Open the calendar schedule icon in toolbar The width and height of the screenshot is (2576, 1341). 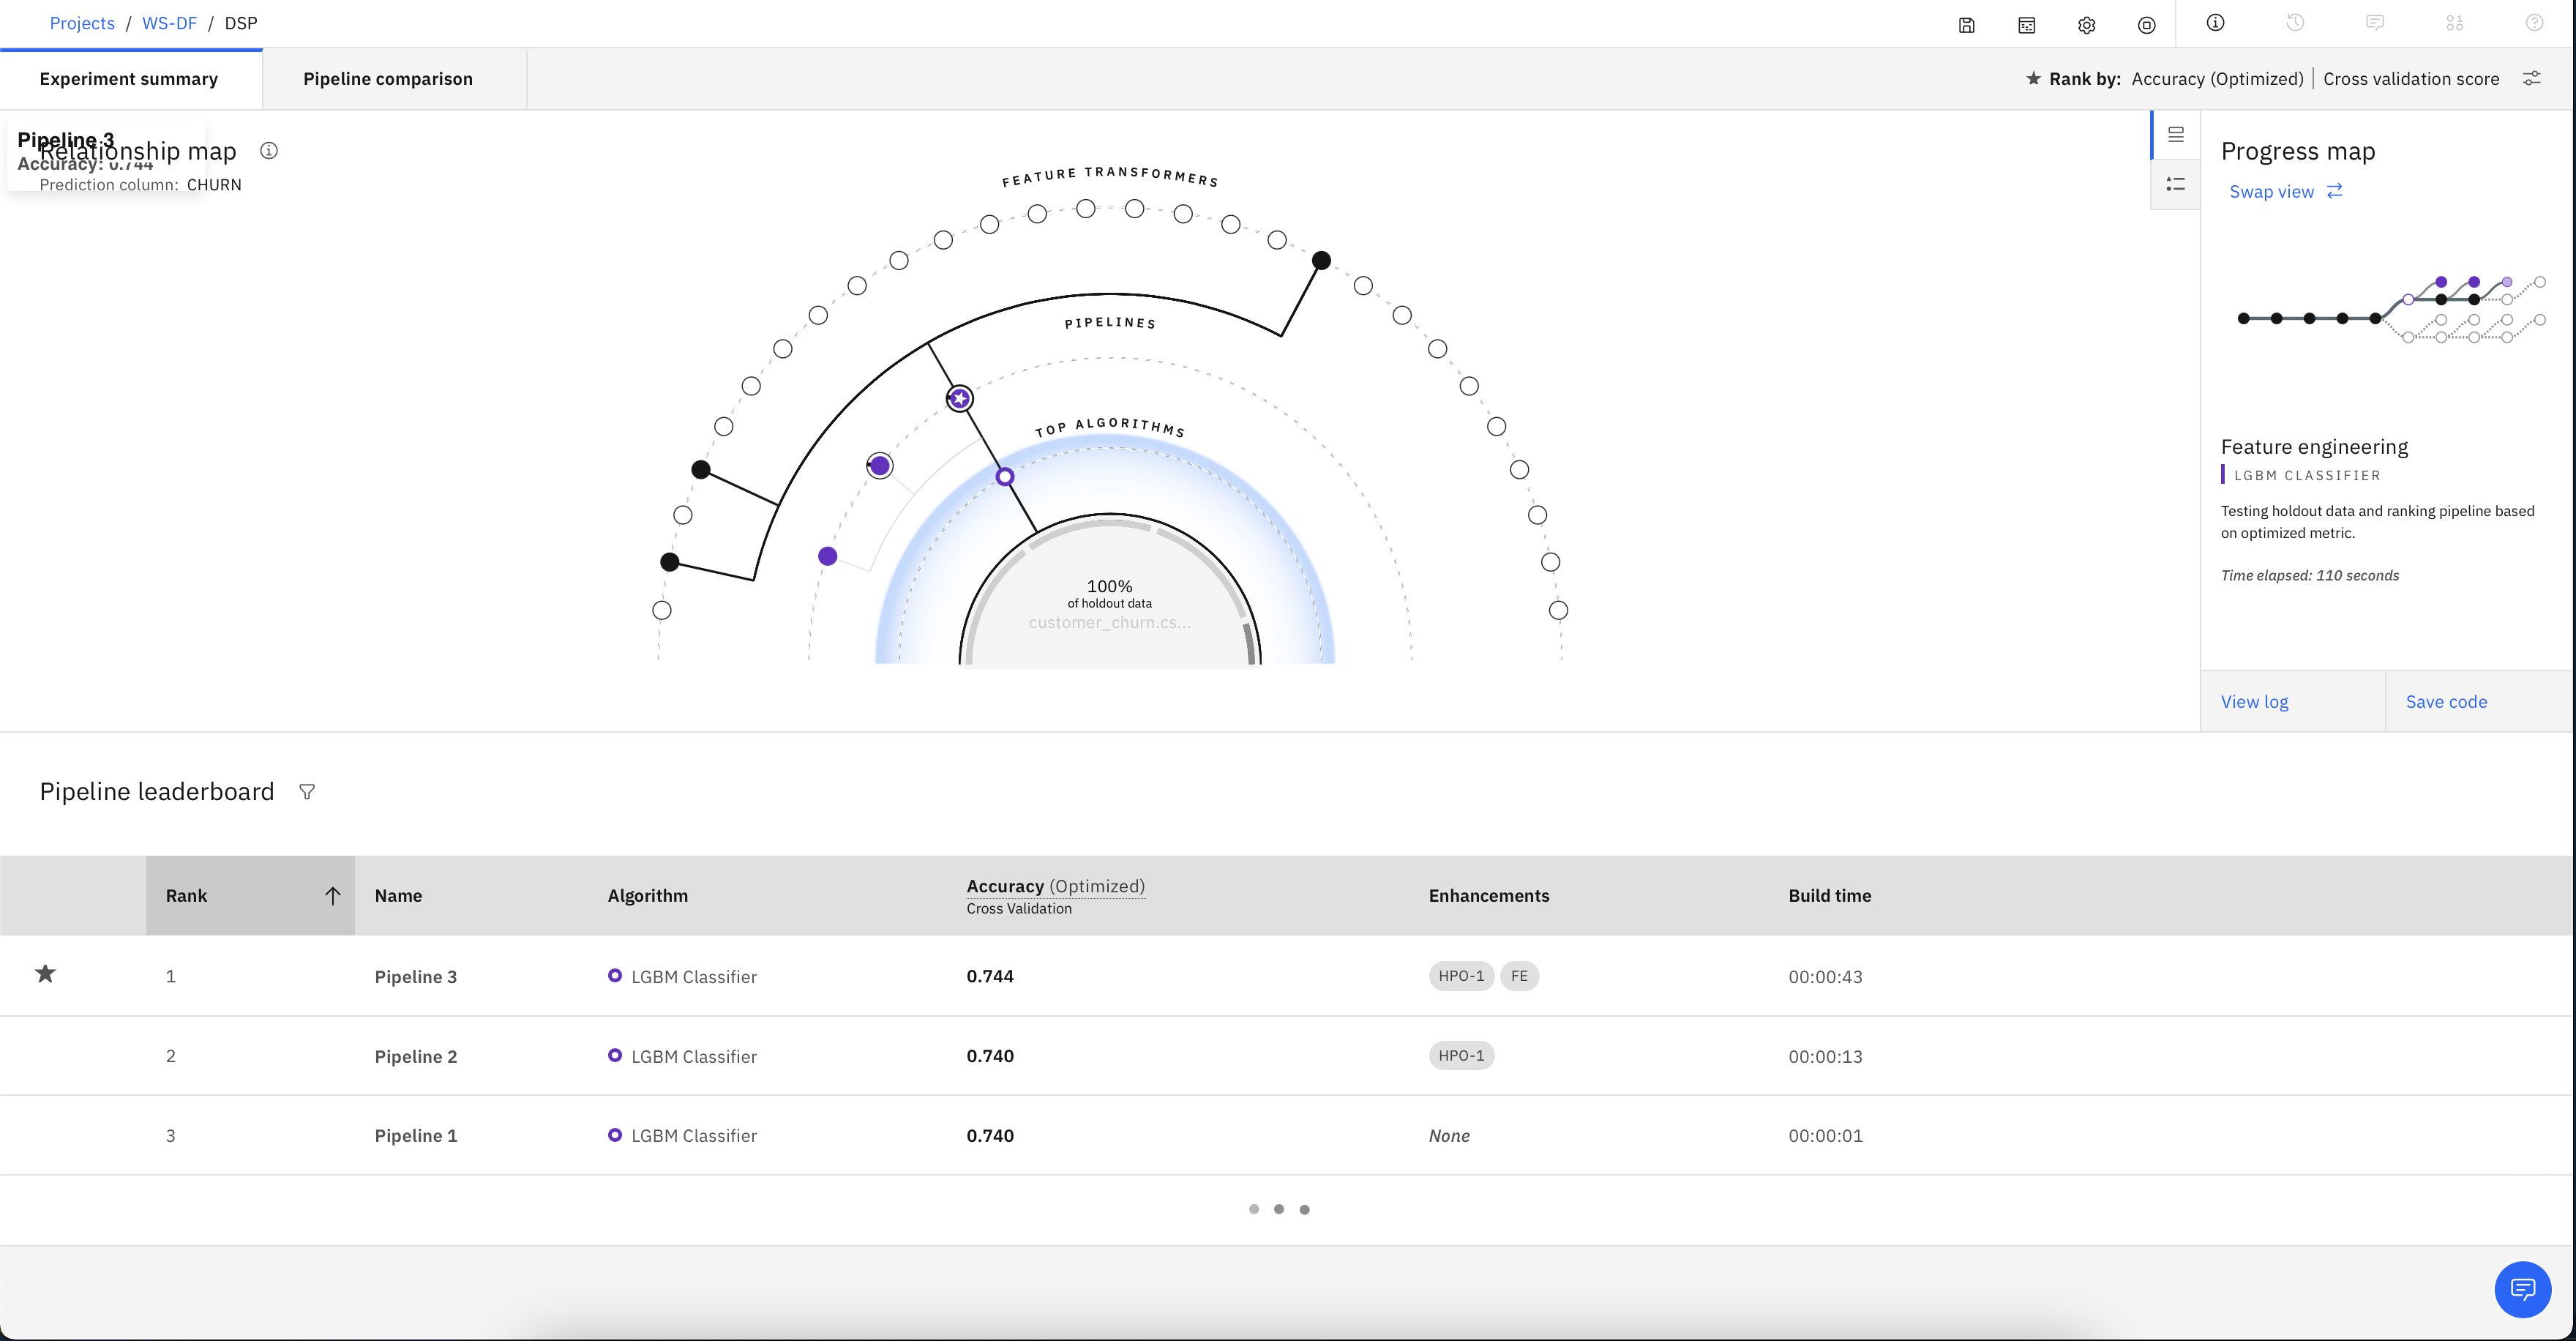tap(2026, 25)
